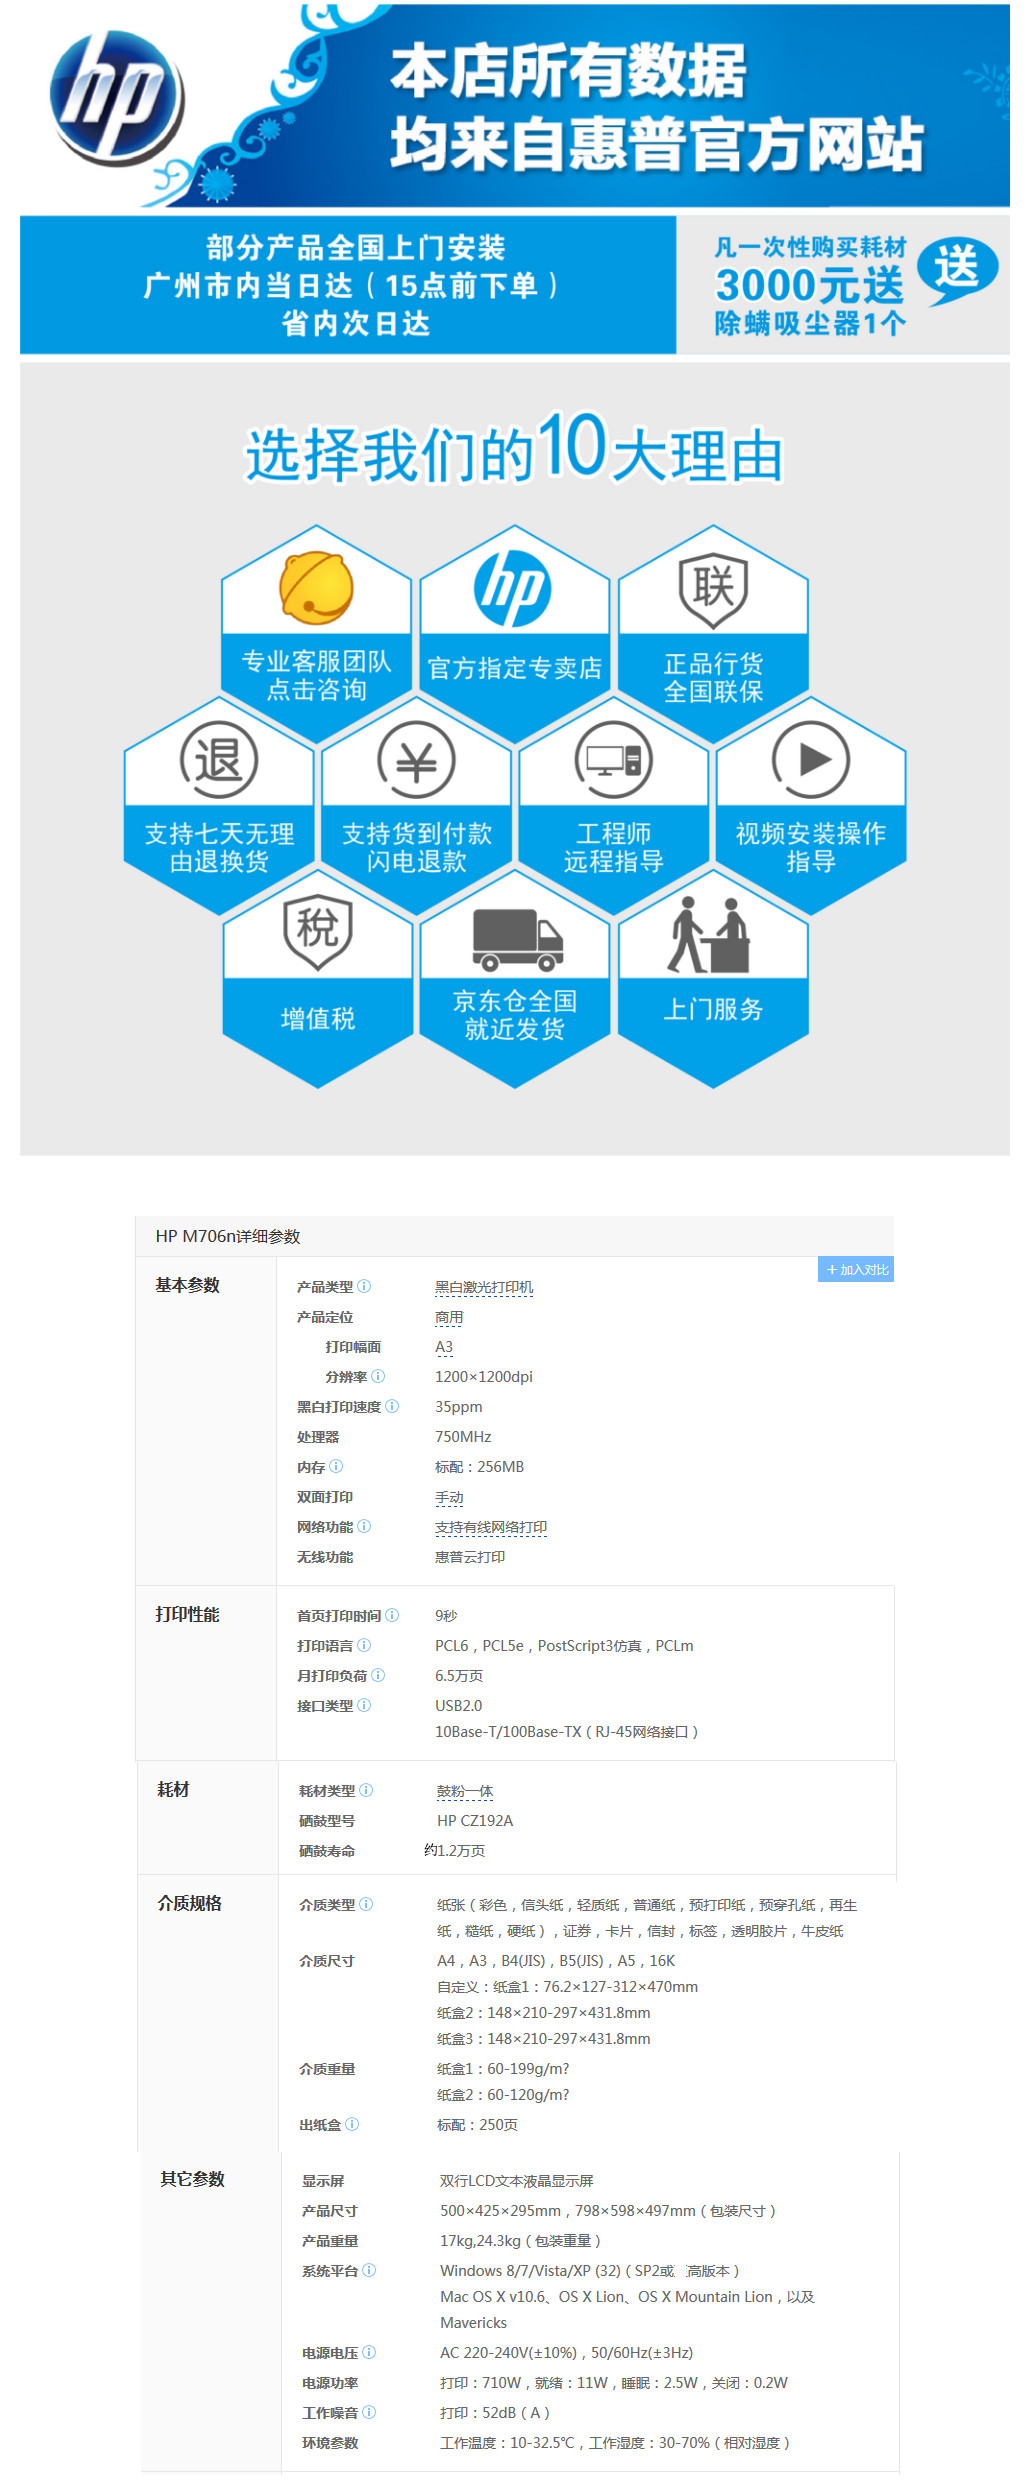The height and width of the screenshot is (2490, 1026).
Task: Click info icon next to 网络功能
Action: (x=364, y=1526)
